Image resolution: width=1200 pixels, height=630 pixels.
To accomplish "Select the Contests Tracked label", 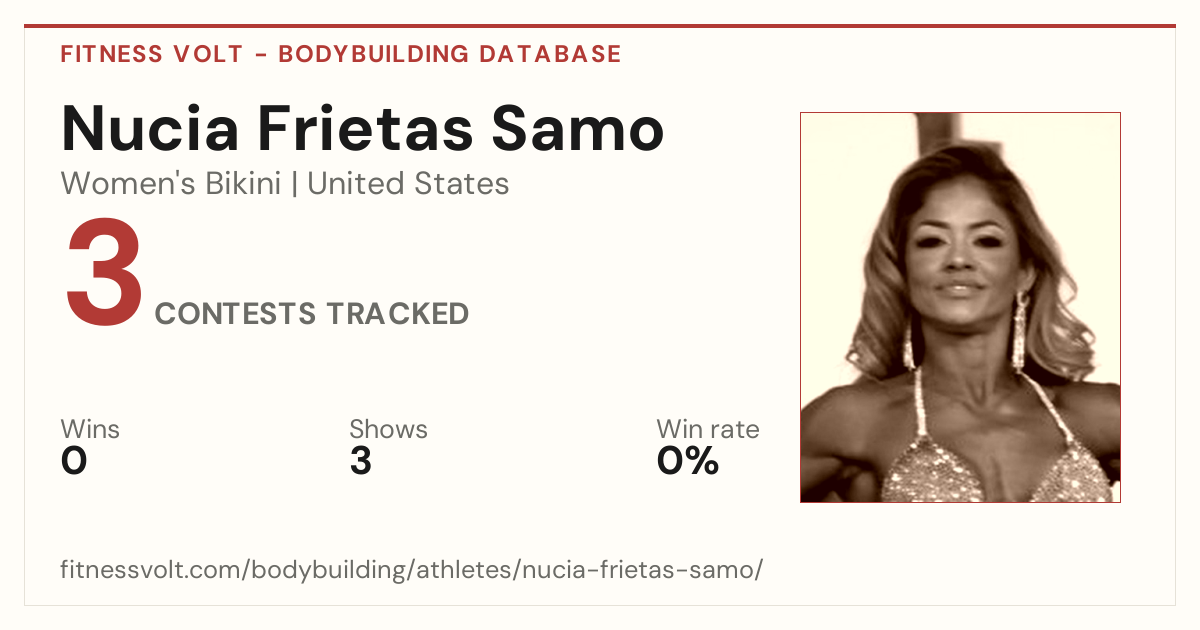I will tap(312, 314).
